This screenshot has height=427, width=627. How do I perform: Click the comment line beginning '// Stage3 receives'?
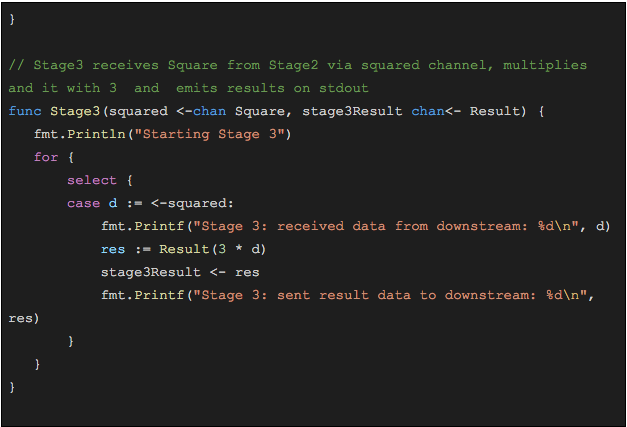click(x=297, y=65)
